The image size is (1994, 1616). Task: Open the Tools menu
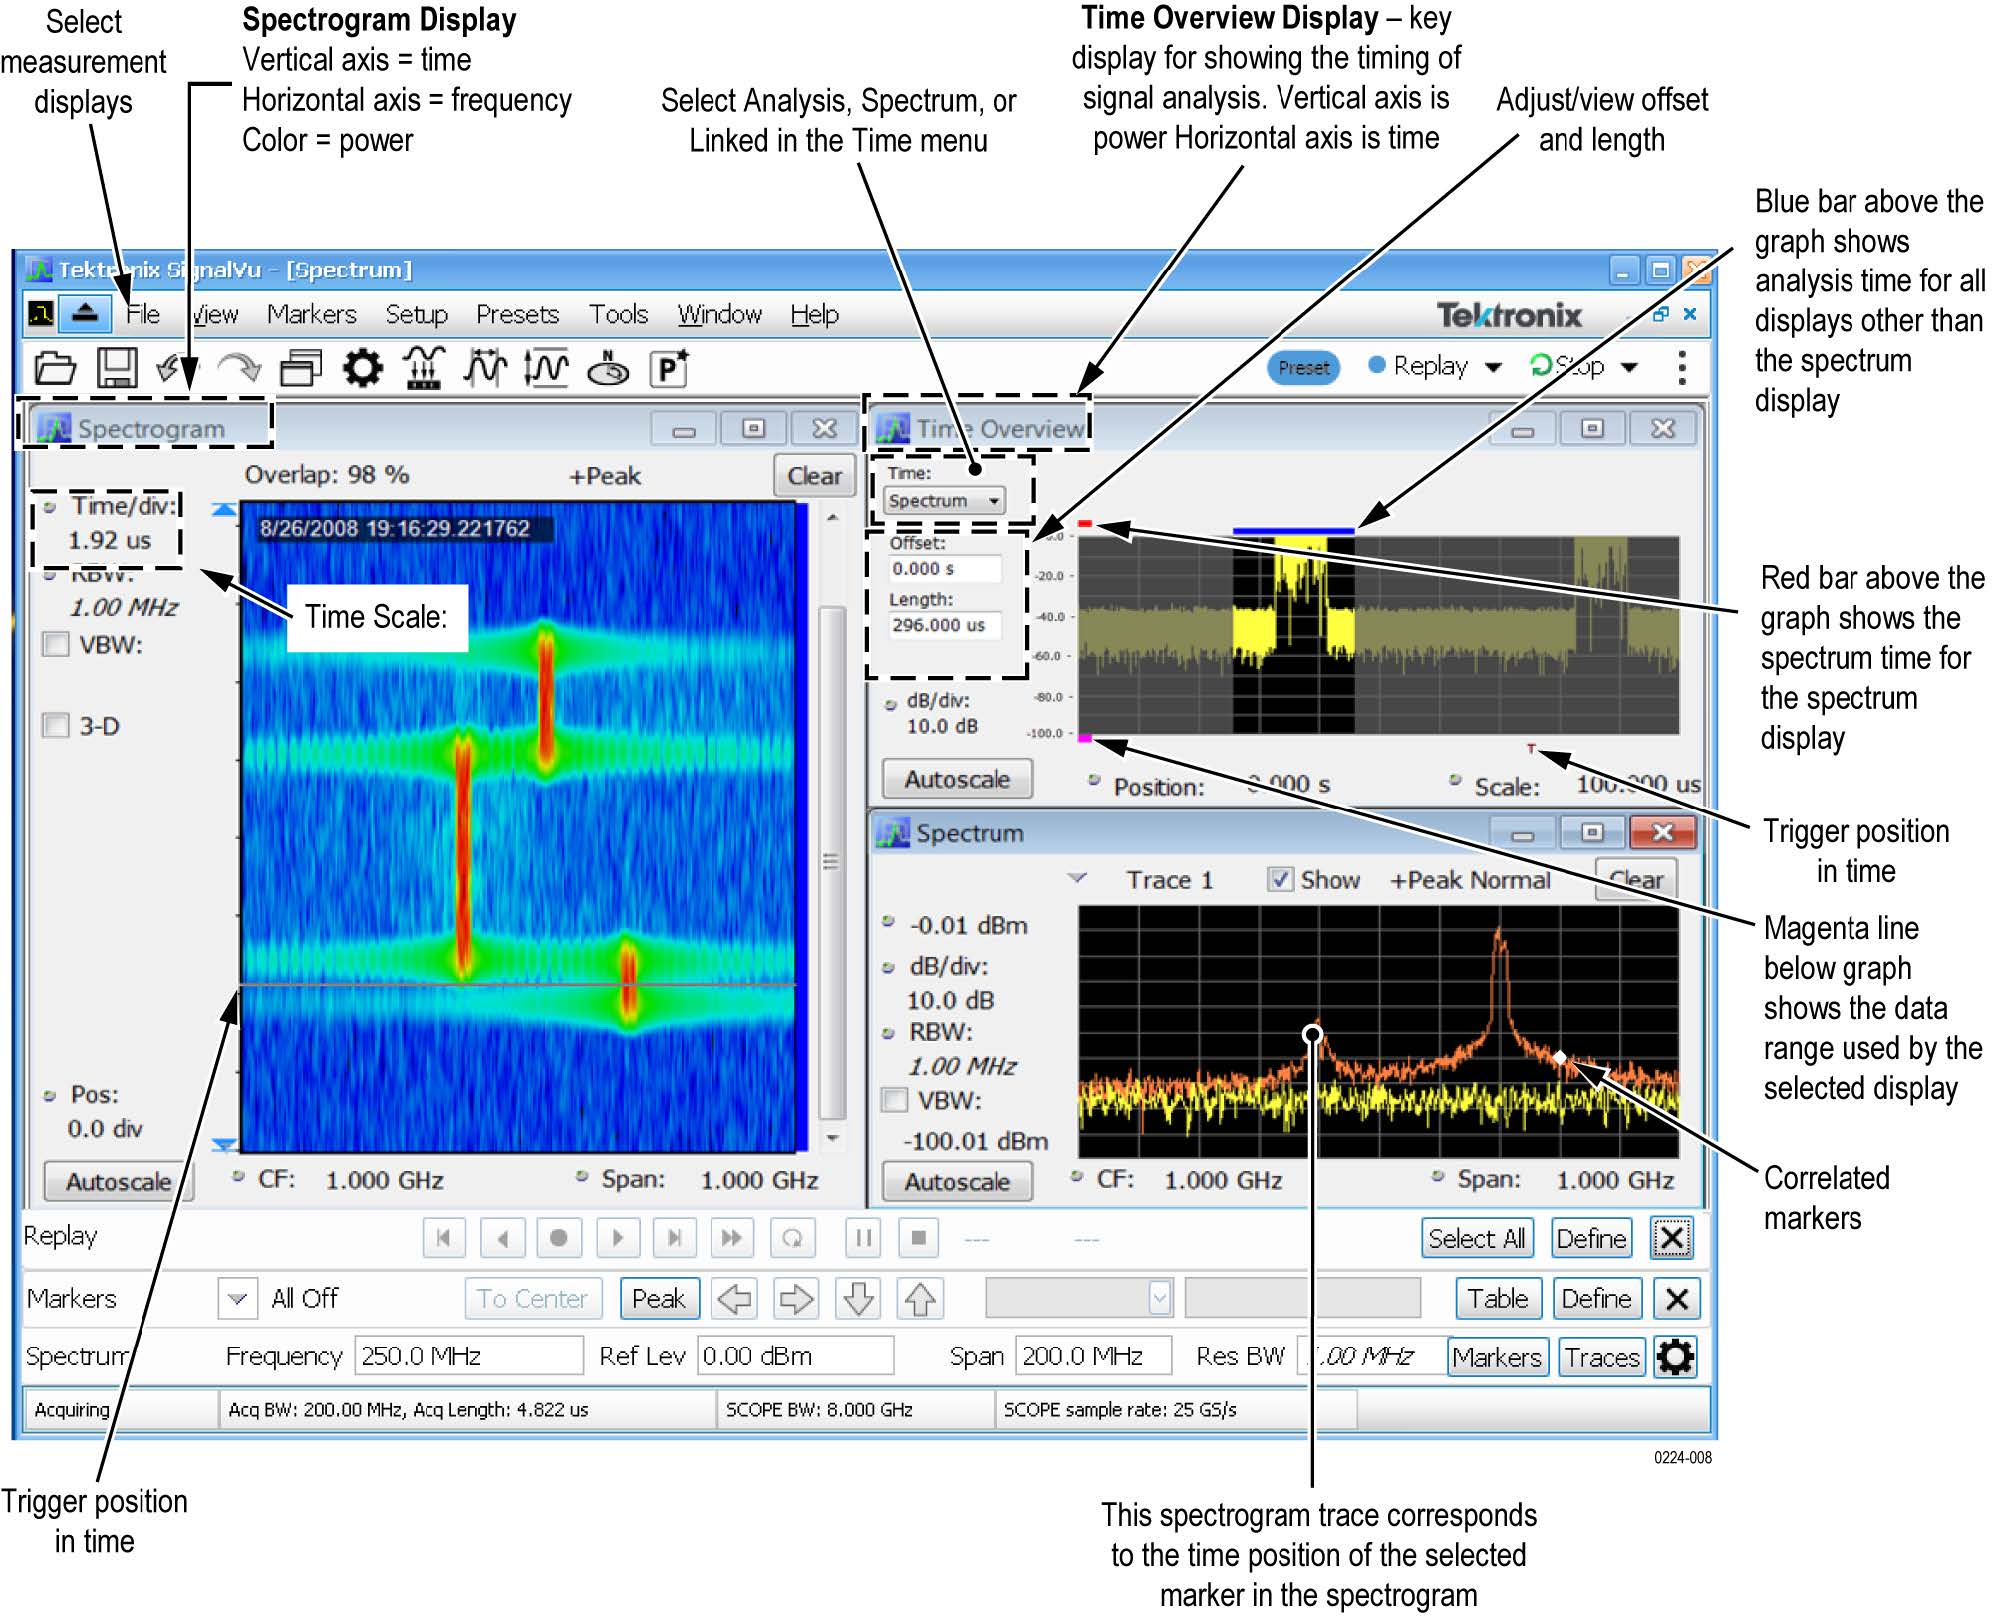pos(617,314)
